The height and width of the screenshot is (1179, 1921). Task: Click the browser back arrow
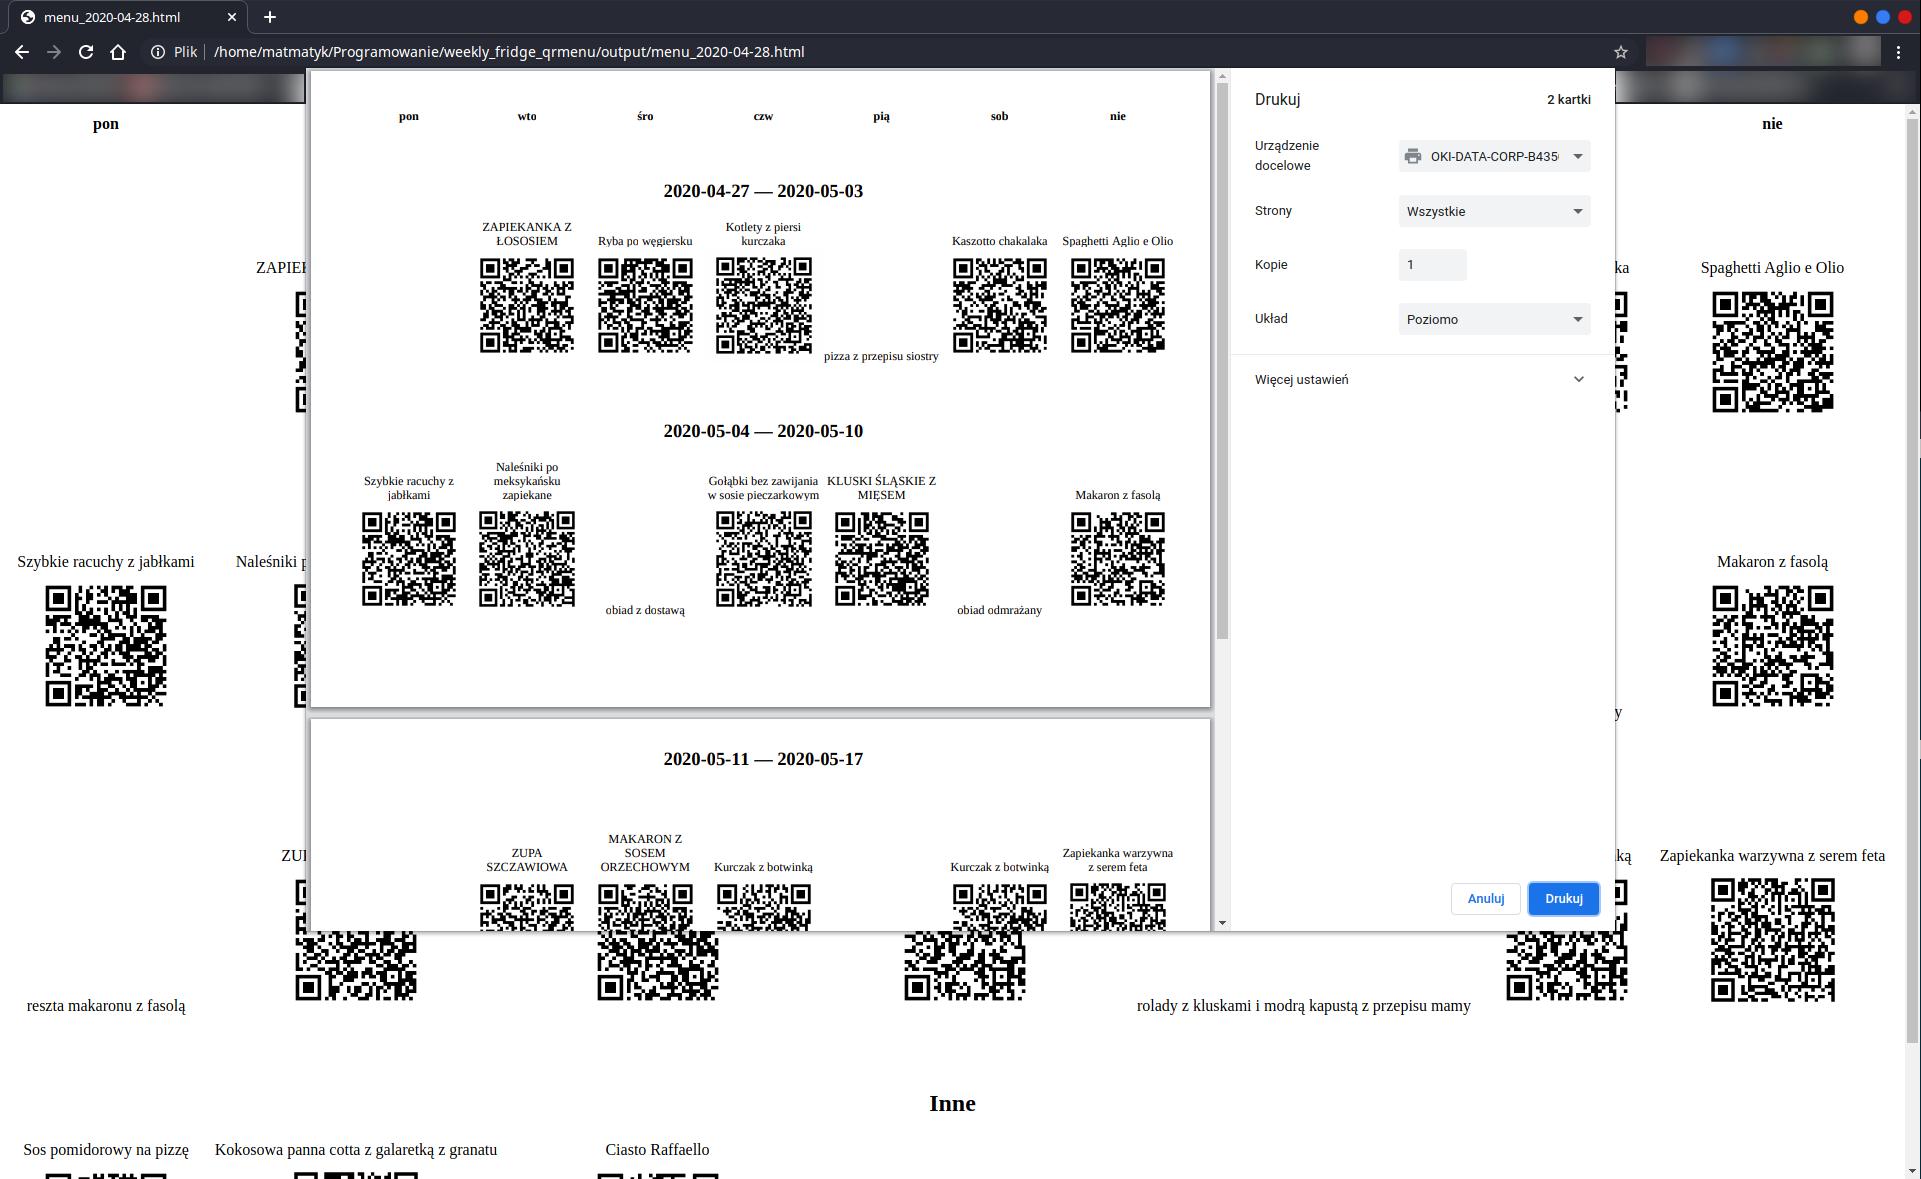22,52
